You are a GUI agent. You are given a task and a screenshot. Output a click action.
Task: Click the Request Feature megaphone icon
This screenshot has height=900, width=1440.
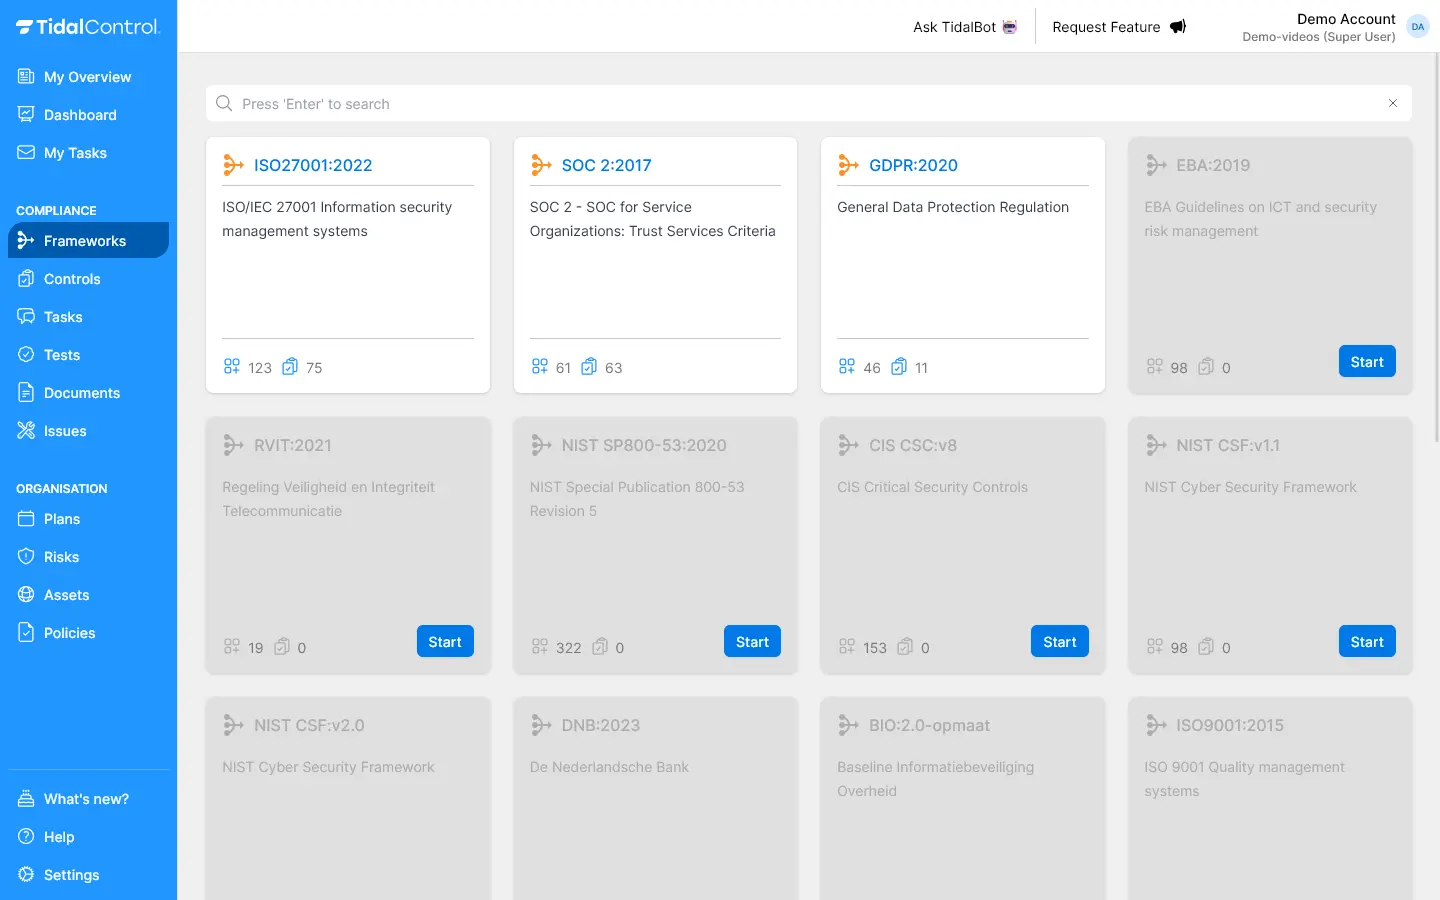[1178, 27]
